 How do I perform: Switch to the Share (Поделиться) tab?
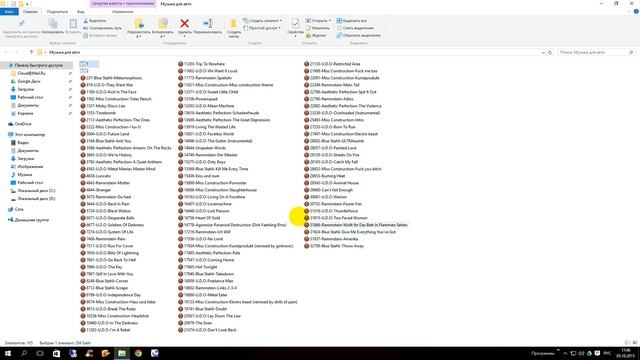[57, 11]
